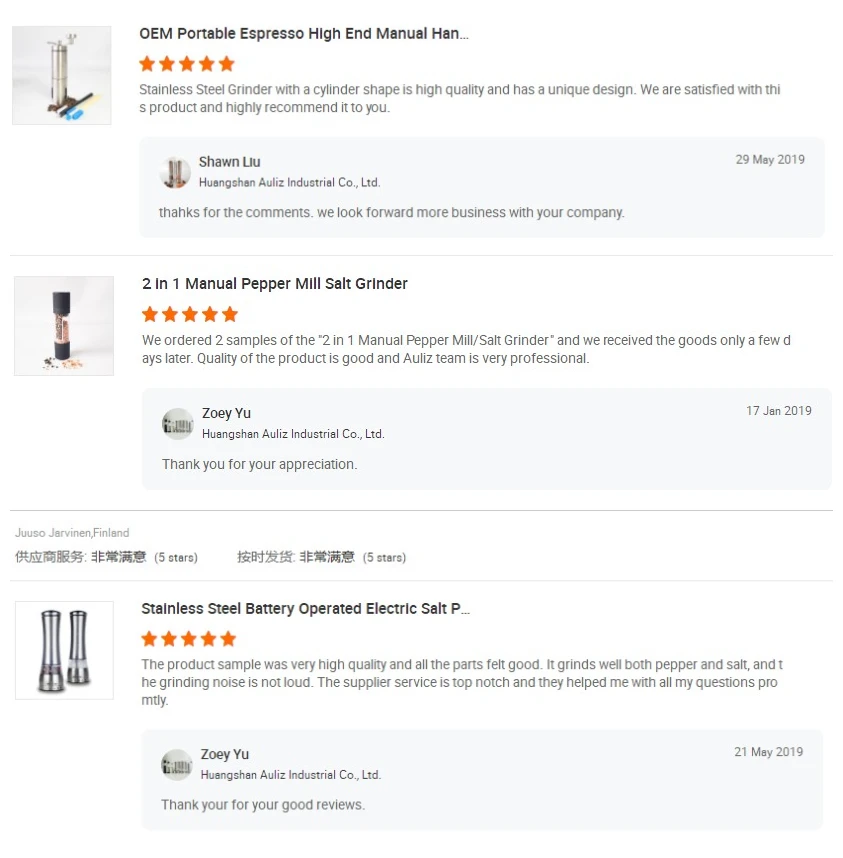The image size is (843, 858).
Task: Click the reviewer name Juuso Jarvinen, Finland
Action: (x=72, y=533)
